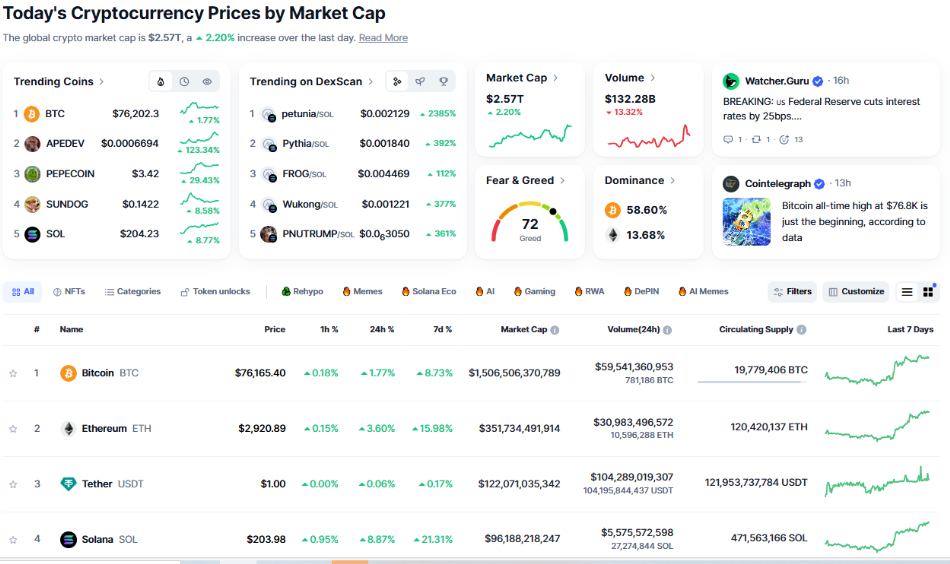Switch Trending Coins to the clock view

pos(185,82)
